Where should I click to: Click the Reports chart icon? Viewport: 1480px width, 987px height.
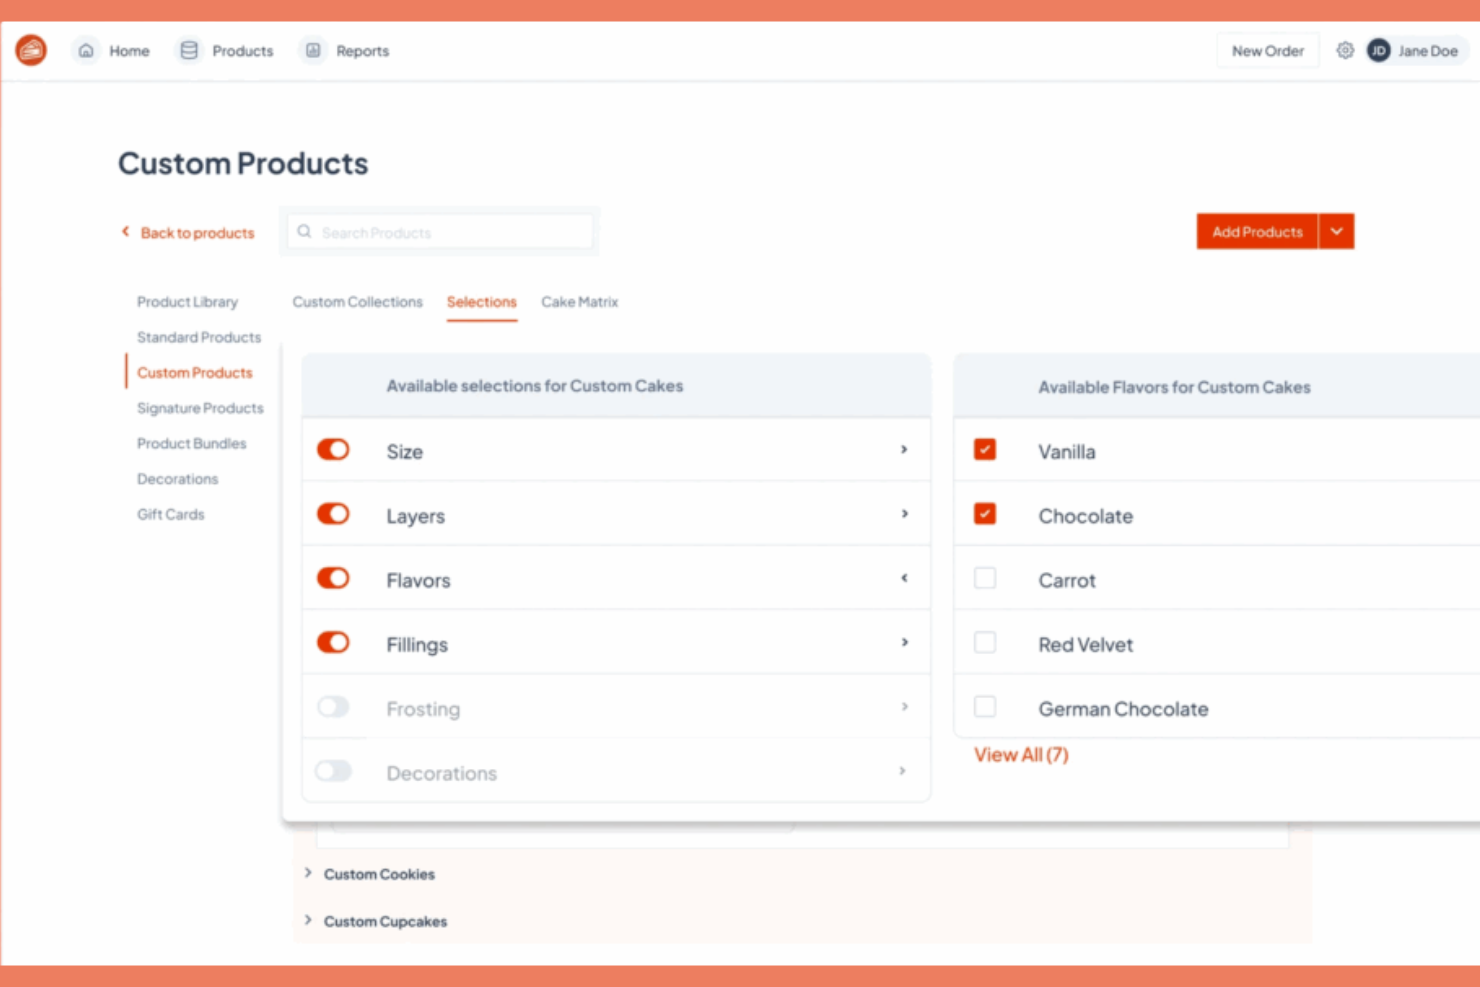point(313,50)
